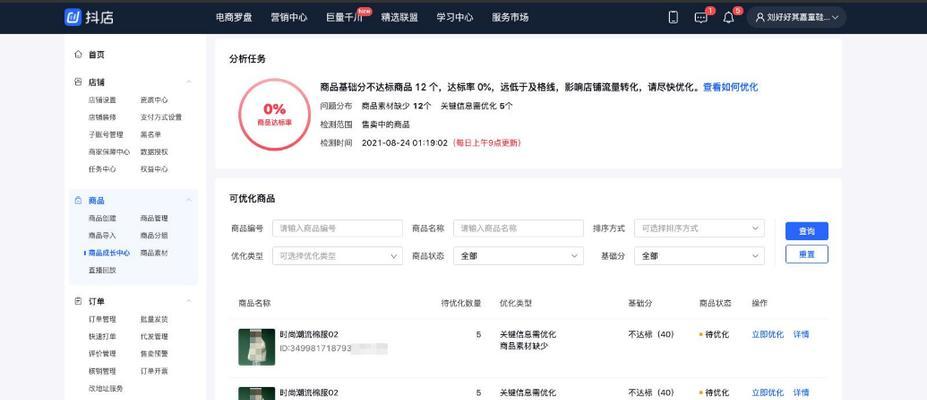The width and height of the screenshot is (927, 400).
Task: Open 商品创建 in the sidebar
Action: click(x=102, y=218)
